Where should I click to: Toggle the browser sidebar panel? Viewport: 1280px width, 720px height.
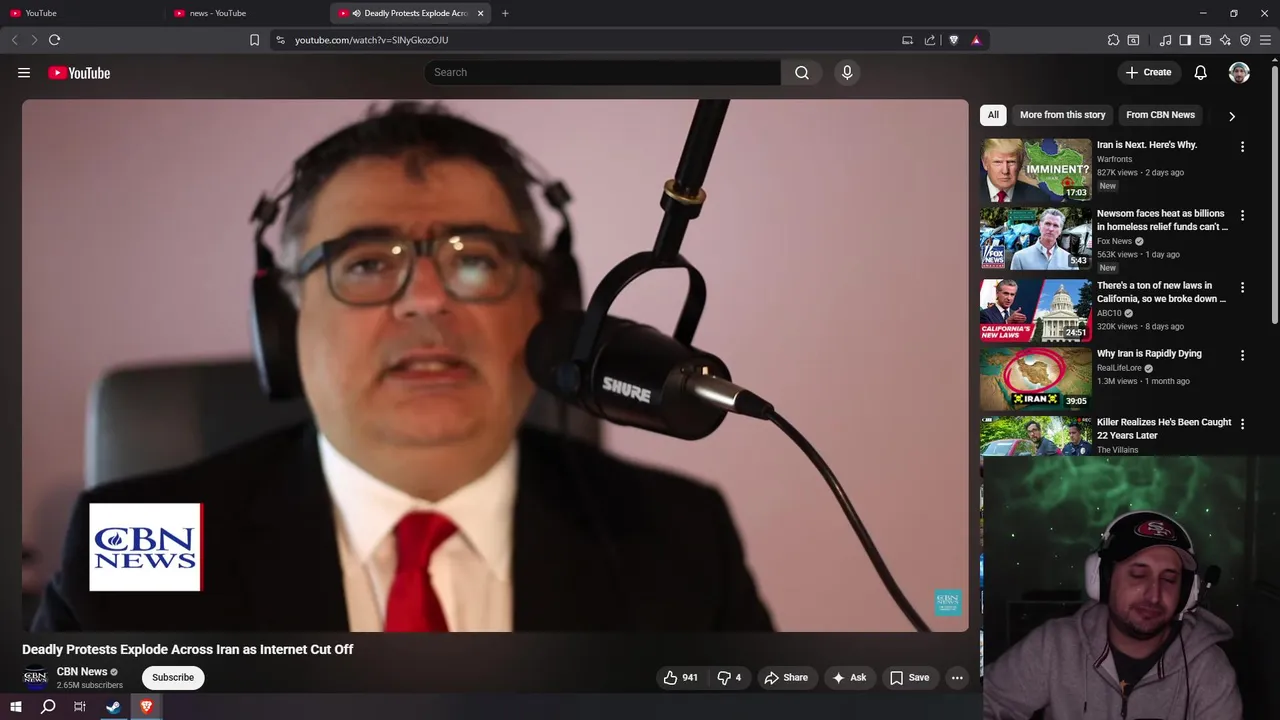point(1185,40)
